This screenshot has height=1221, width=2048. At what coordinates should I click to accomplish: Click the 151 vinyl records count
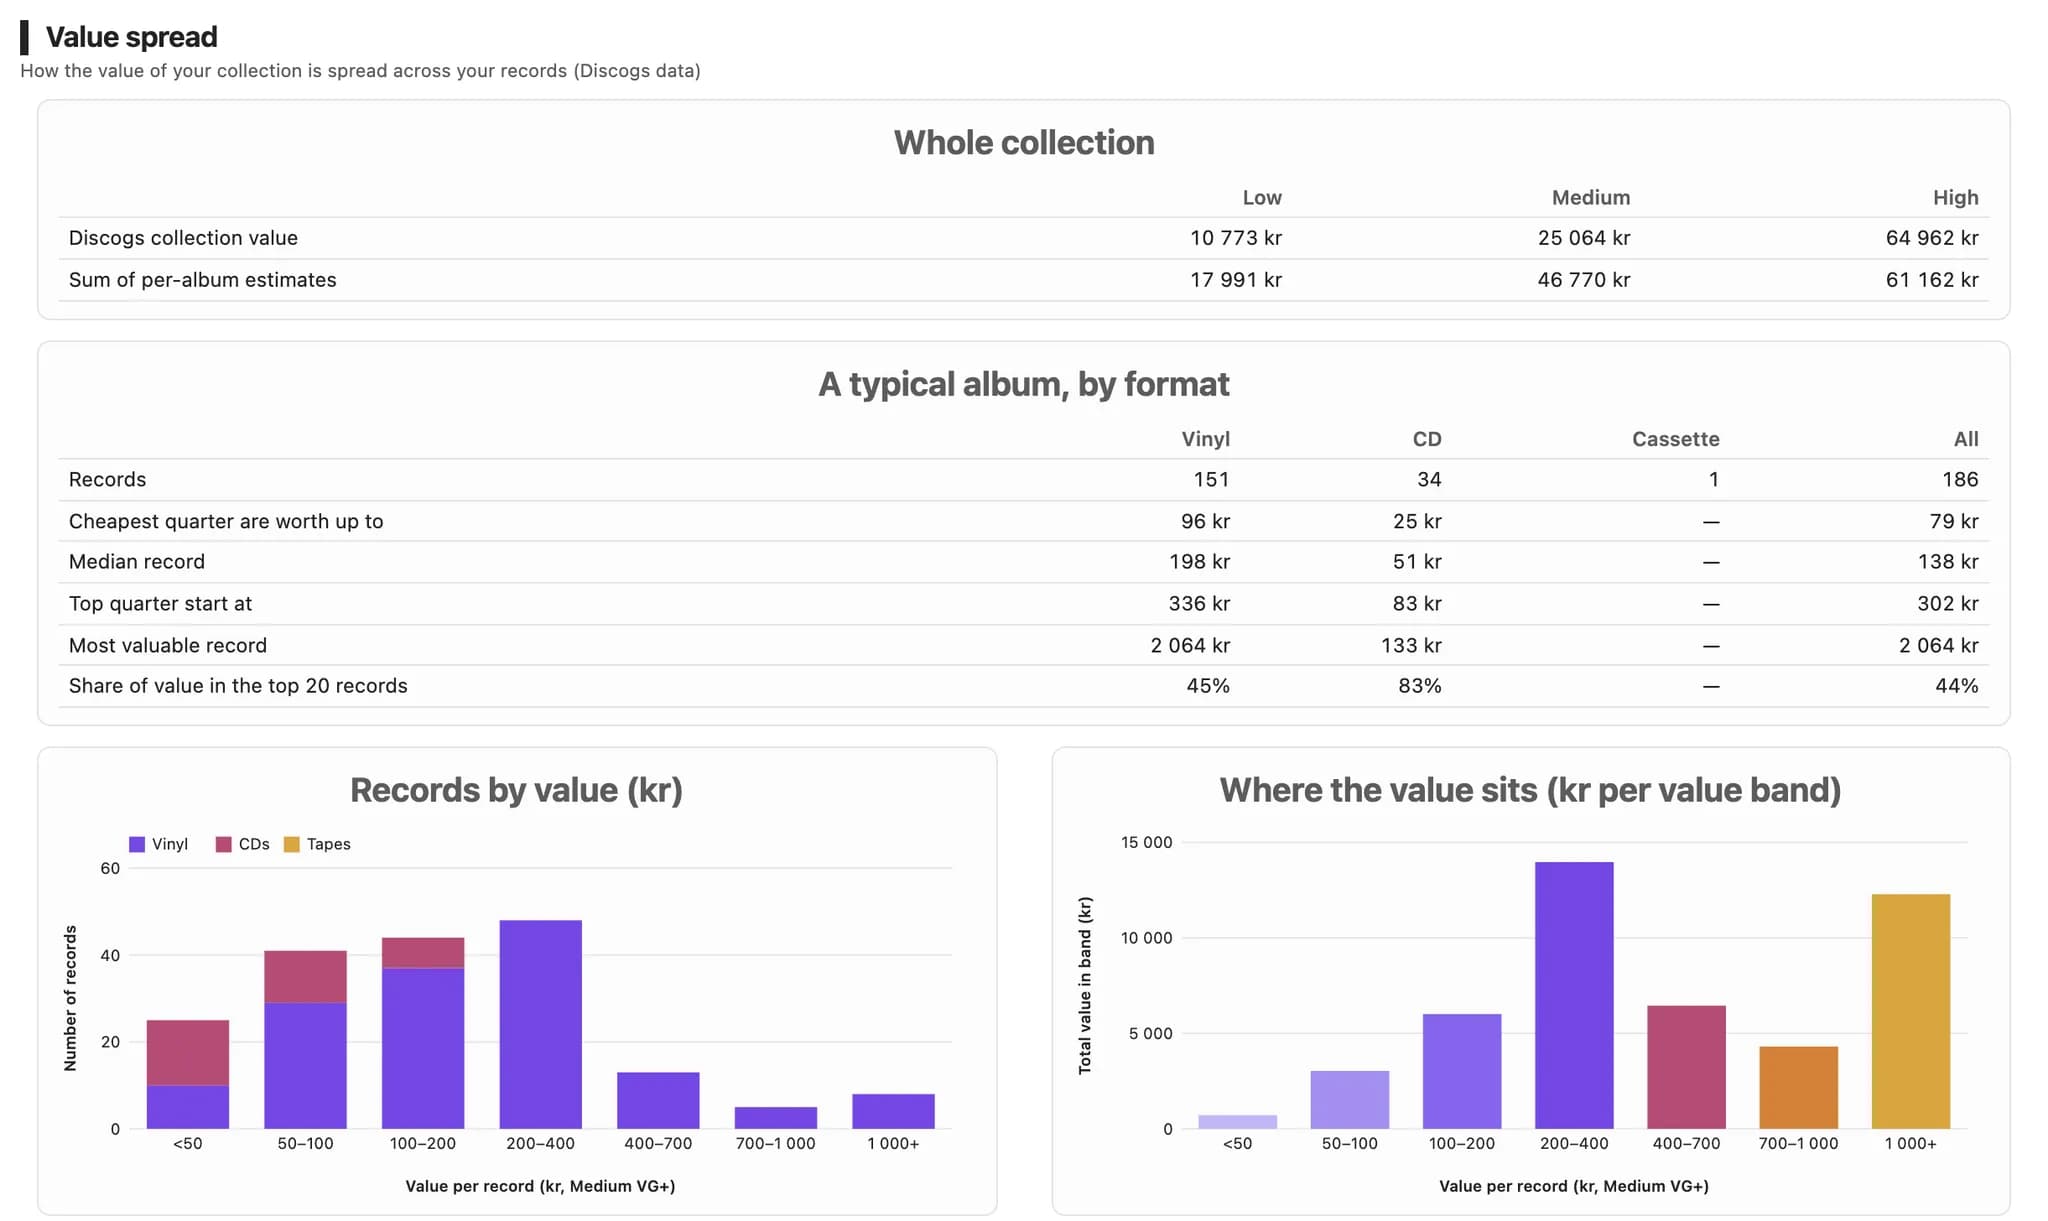[1211, 479]
